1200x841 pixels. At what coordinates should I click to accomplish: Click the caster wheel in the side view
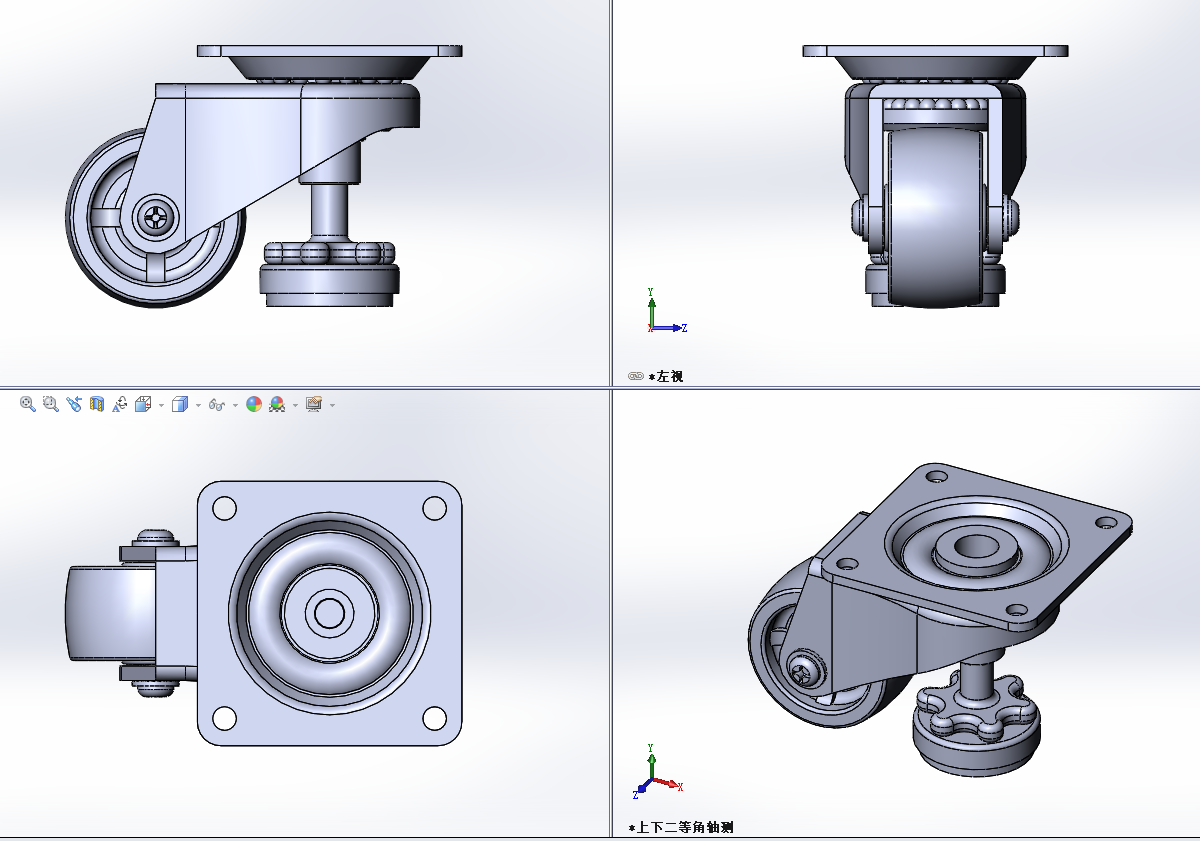pos(155,218)
